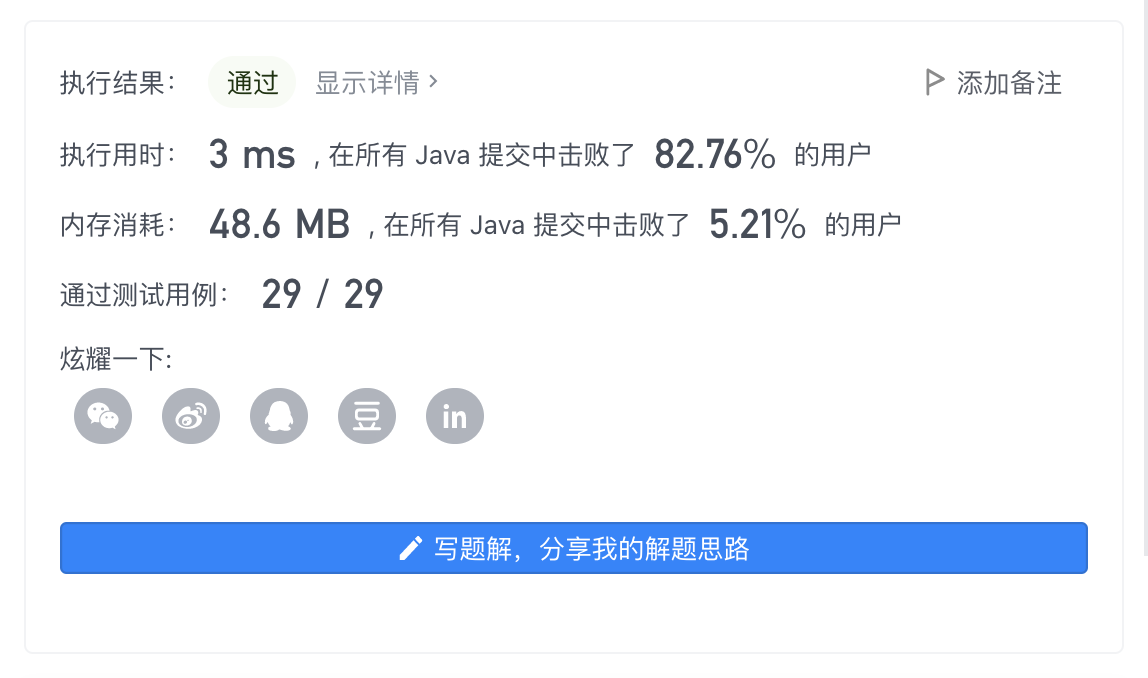Click the 添加备注 text label
Viewport: 1148px width, 678px height.
tap(1009, 83)
